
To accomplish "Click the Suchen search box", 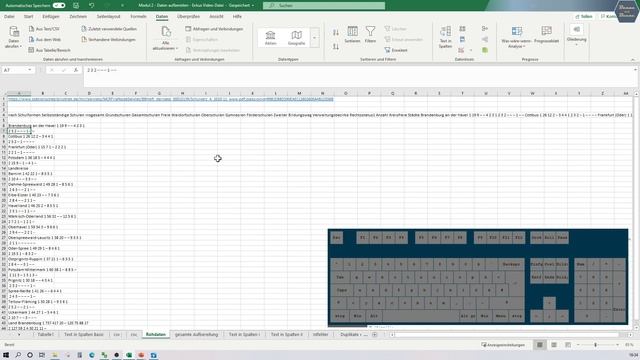I will click(x=324, y=5).
